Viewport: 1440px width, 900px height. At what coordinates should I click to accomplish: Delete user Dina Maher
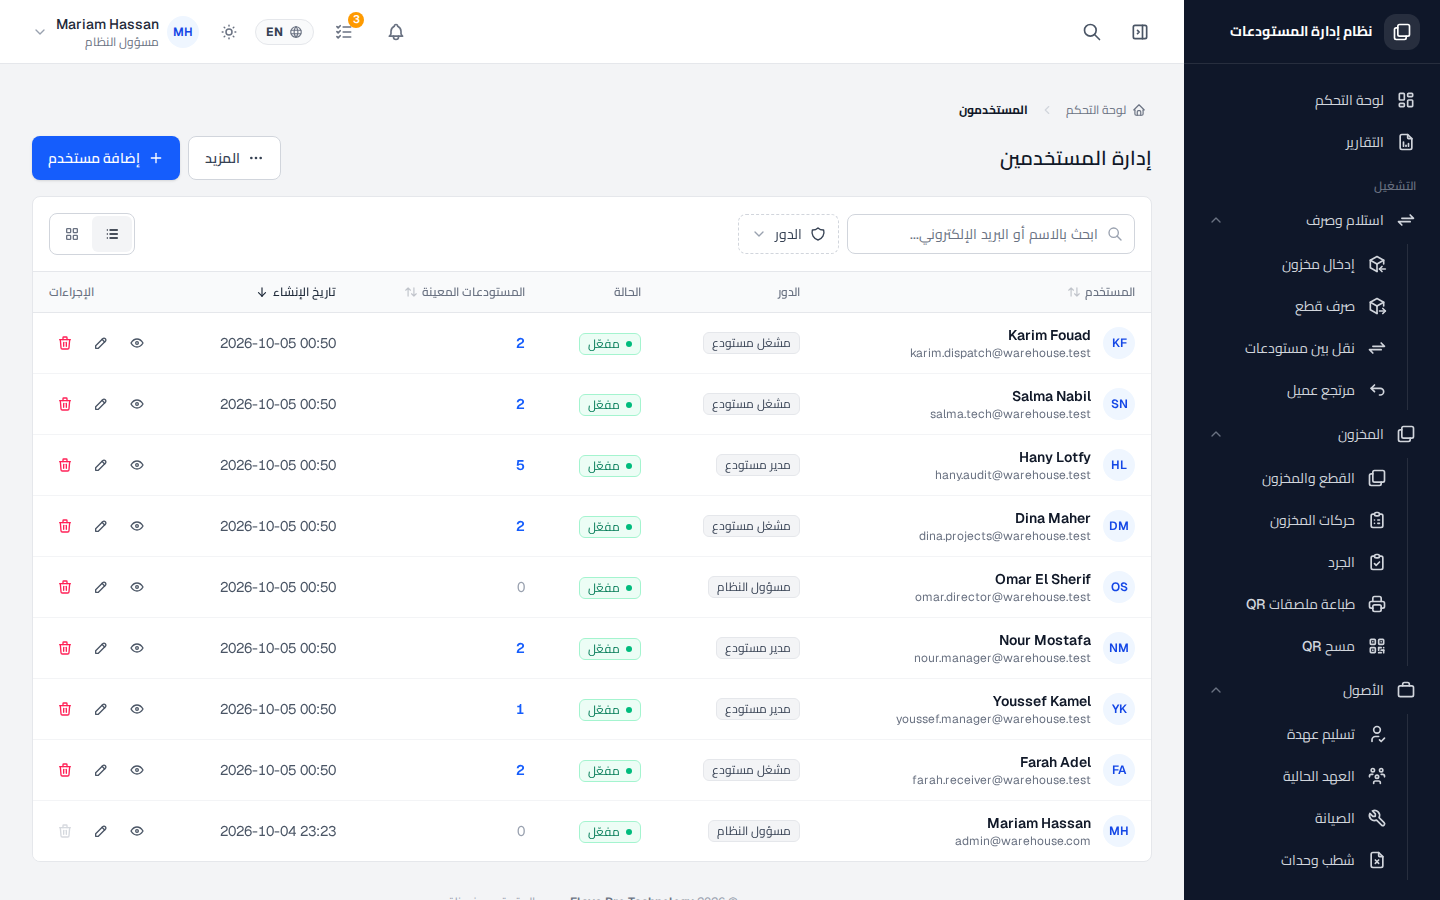point(65,526)
